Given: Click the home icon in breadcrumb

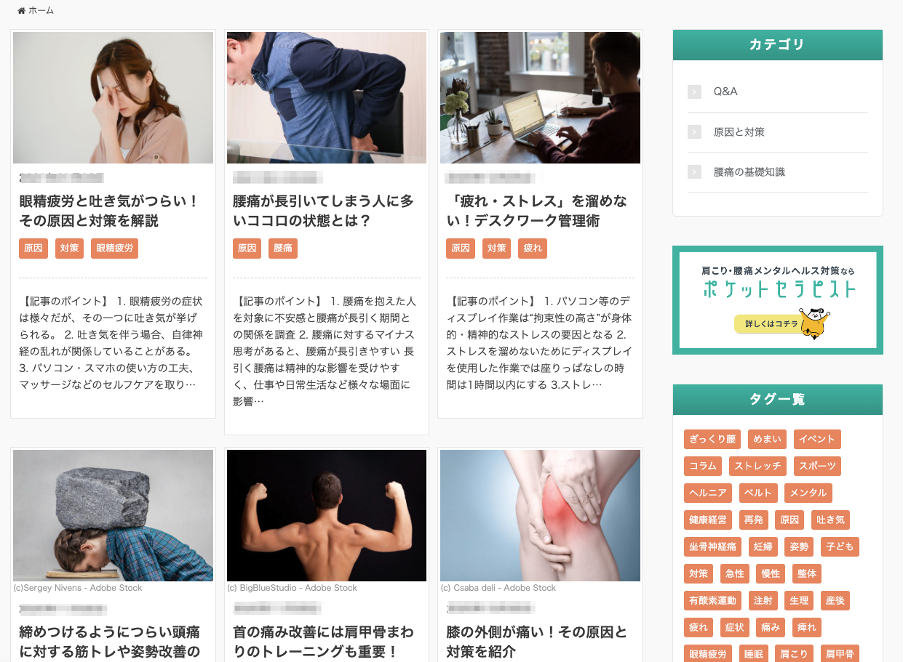Looking at the screenshot, I should [21, 10].
